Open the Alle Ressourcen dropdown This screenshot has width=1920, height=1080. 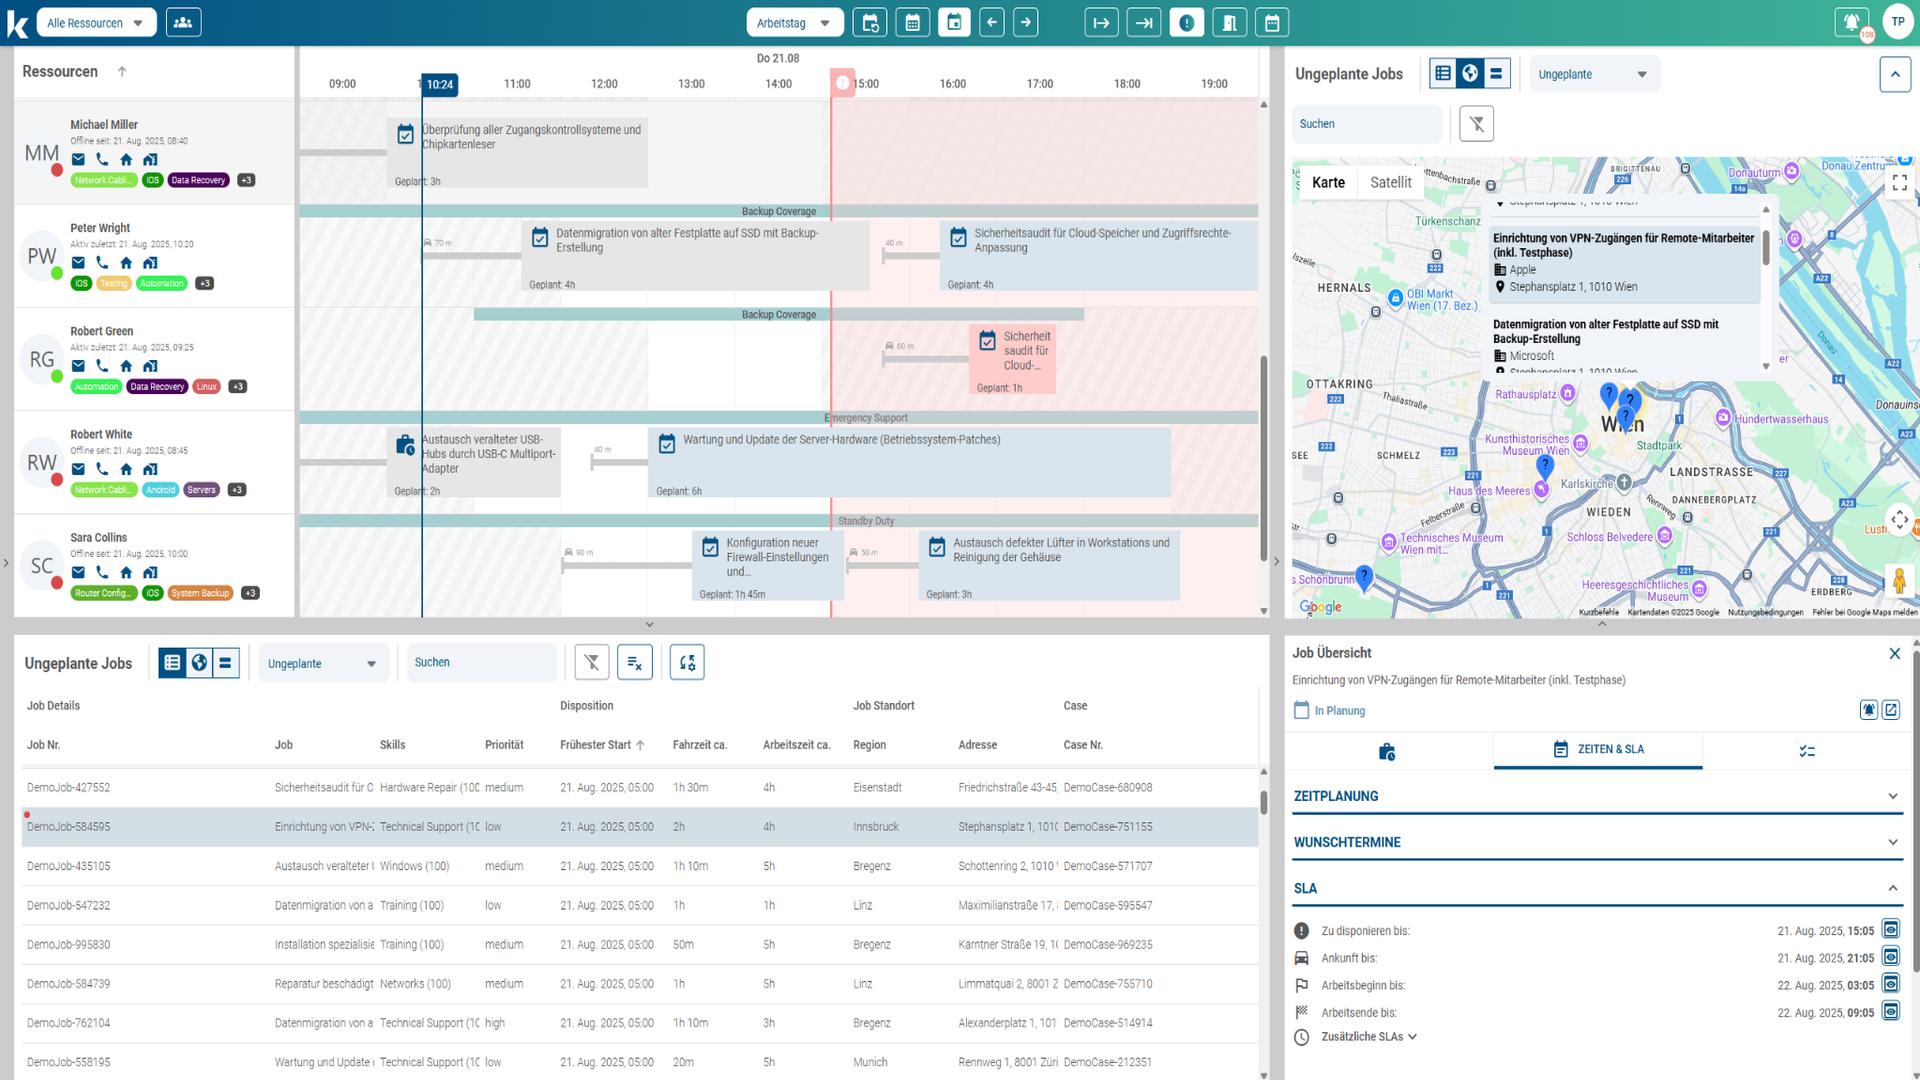point(96,22)
